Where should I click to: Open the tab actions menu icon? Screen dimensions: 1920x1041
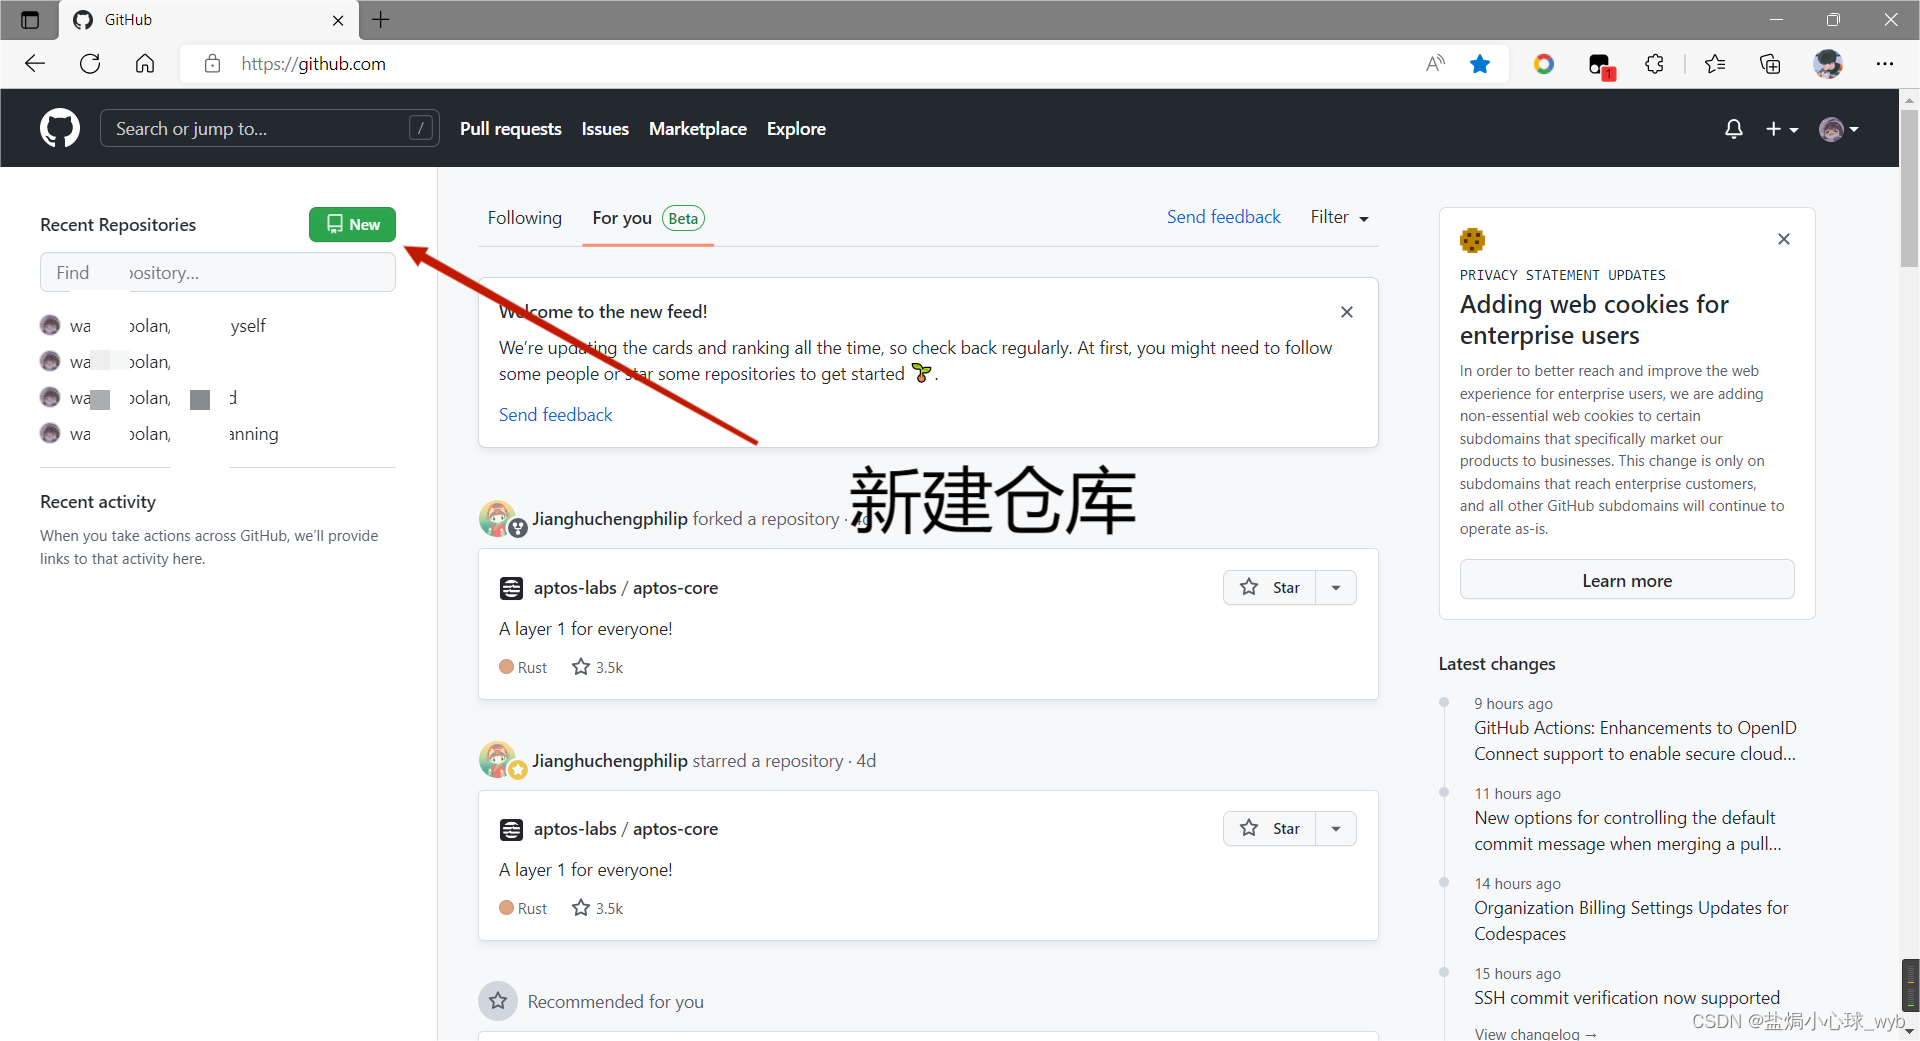30,20
